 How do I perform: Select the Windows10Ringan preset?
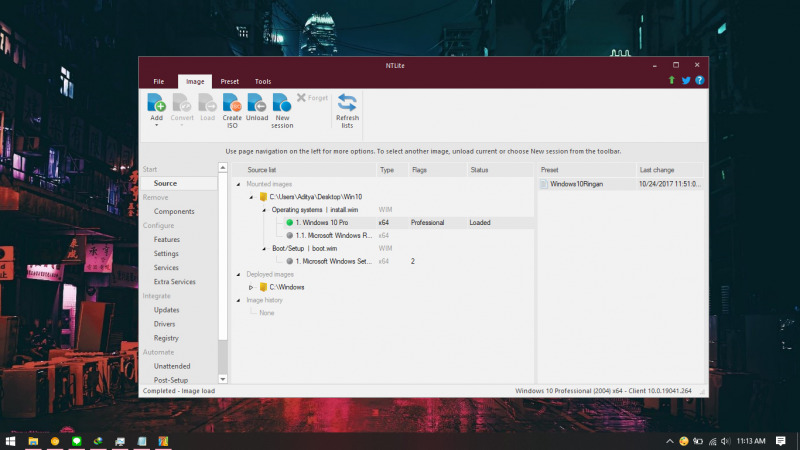[620, 184]
